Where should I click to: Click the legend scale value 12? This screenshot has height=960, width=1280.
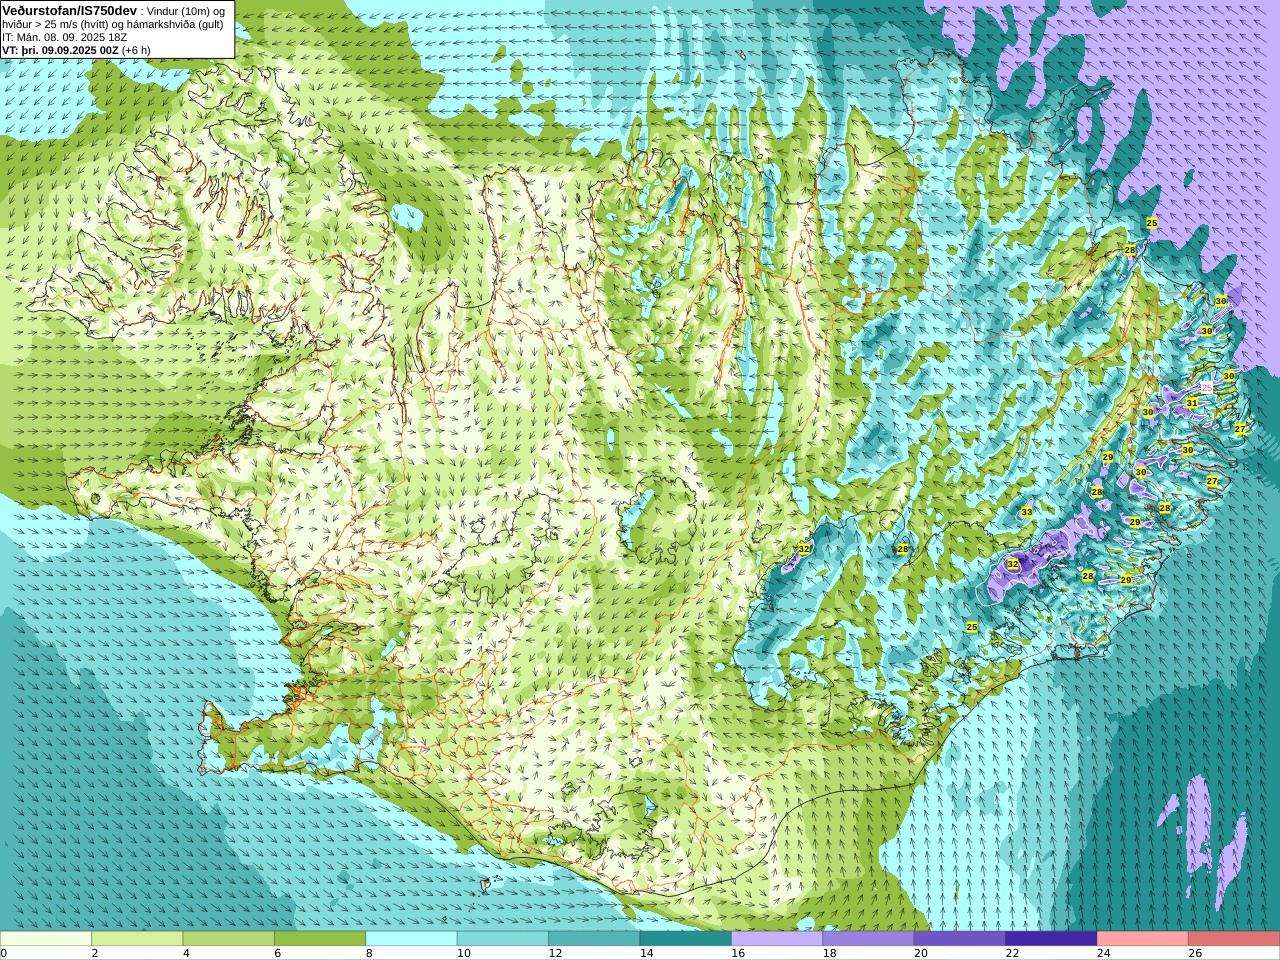555,954
